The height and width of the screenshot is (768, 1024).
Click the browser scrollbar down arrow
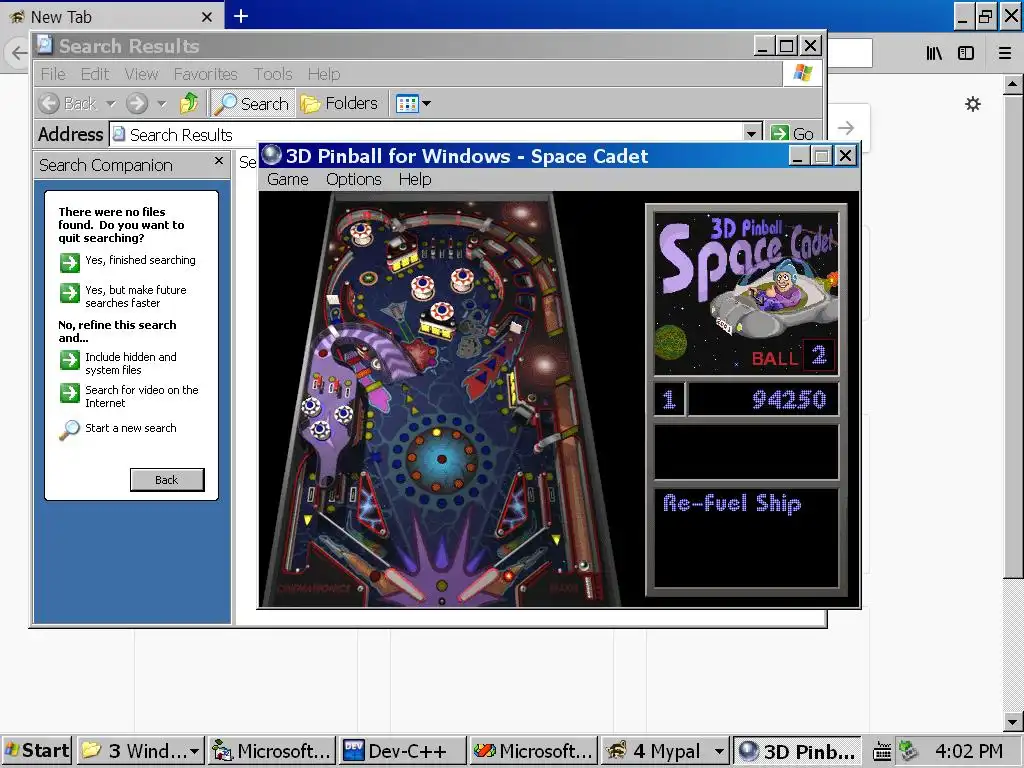tap(1013, 722)
